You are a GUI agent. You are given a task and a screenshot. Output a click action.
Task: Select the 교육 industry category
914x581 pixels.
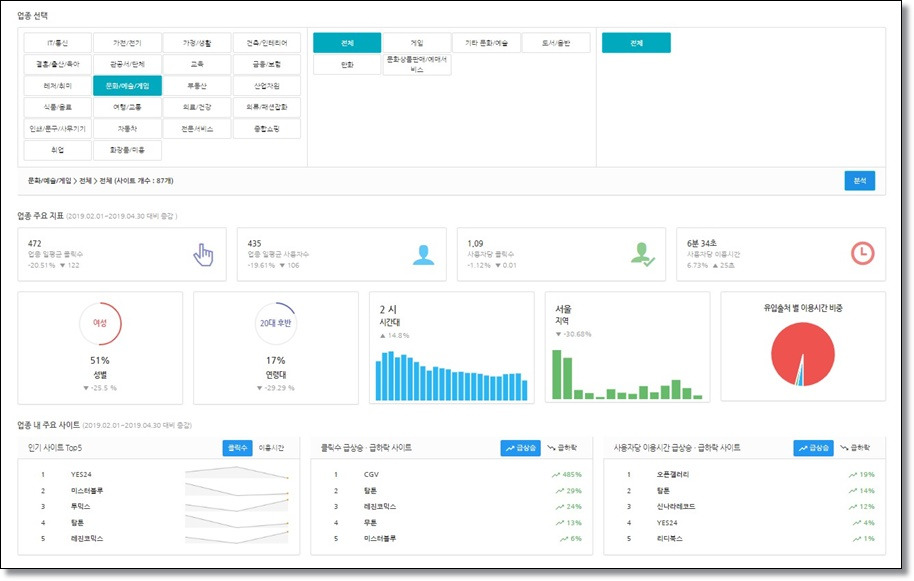click(x=197, y=65)
